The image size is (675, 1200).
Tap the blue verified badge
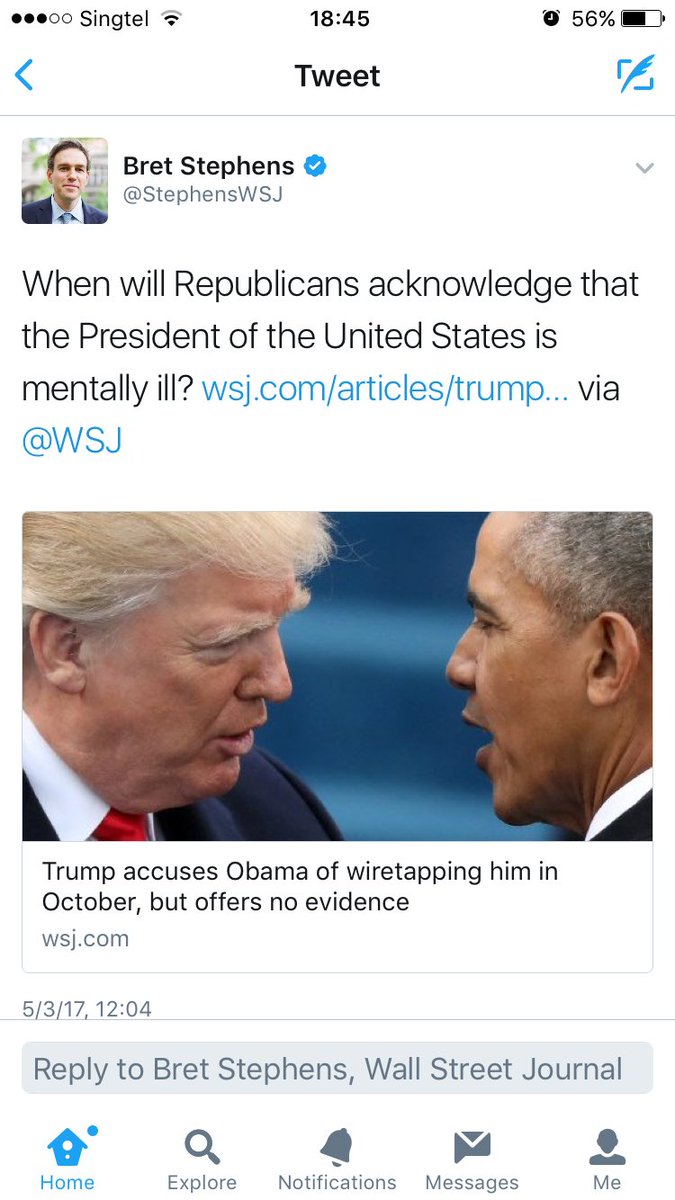[315, 166]
